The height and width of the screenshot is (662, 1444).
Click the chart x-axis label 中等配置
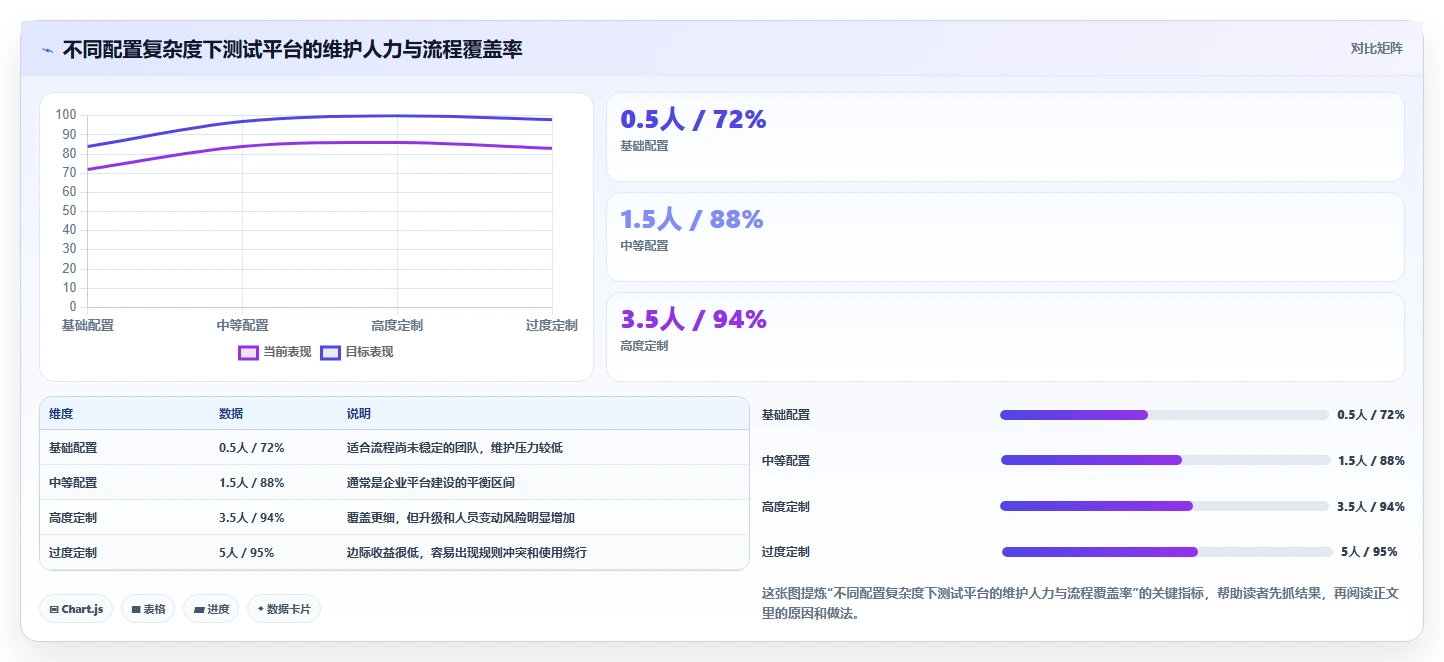pos(243,325)
